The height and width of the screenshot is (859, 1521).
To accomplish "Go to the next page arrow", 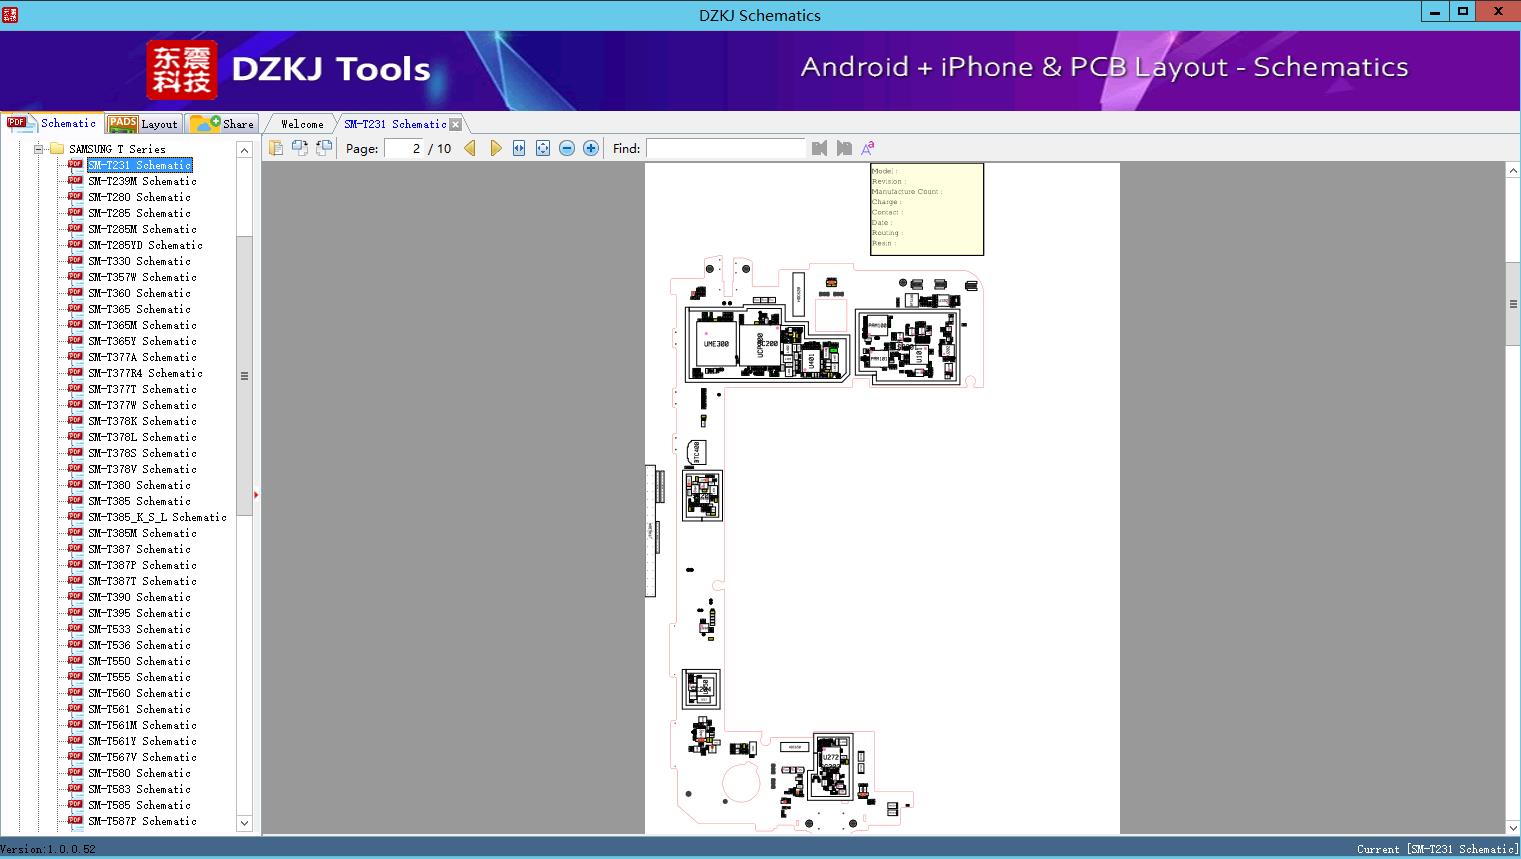I will pyautogui.click(x=495, y=148).
